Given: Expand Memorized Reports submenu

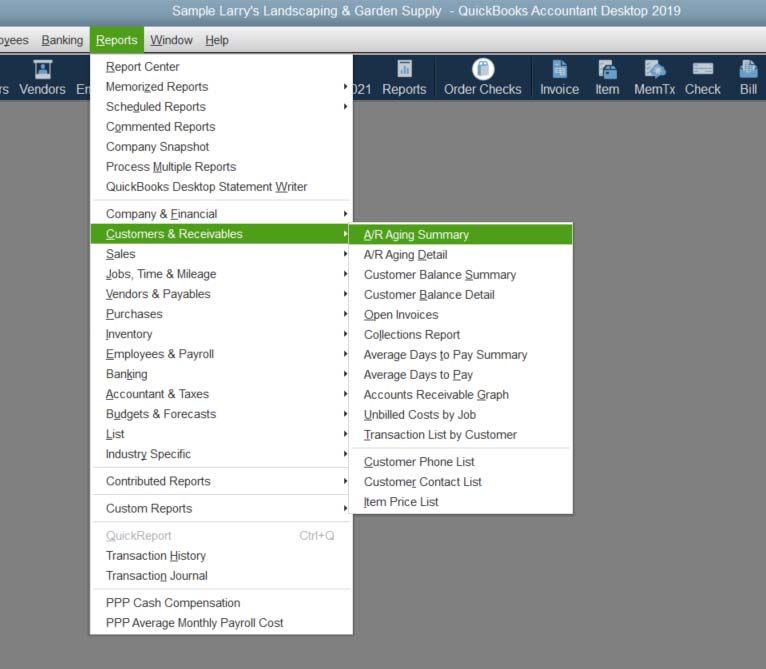Looking at the screenshot, I should click(221, 86).
